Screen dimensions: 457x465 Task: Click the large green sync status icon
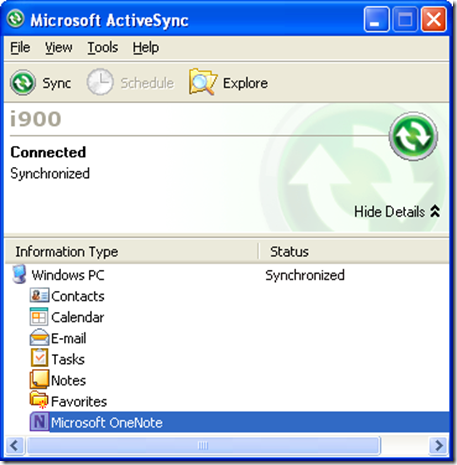[413, 136]
